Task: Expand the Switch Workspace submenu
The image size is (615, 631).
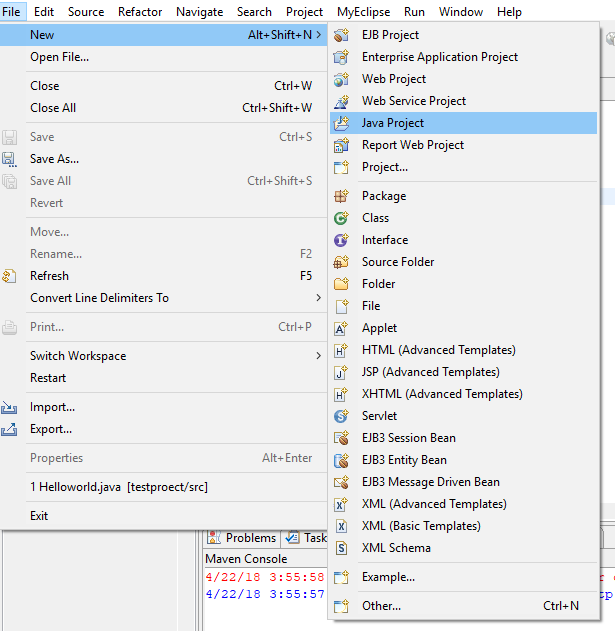Action: click(319, 356)
